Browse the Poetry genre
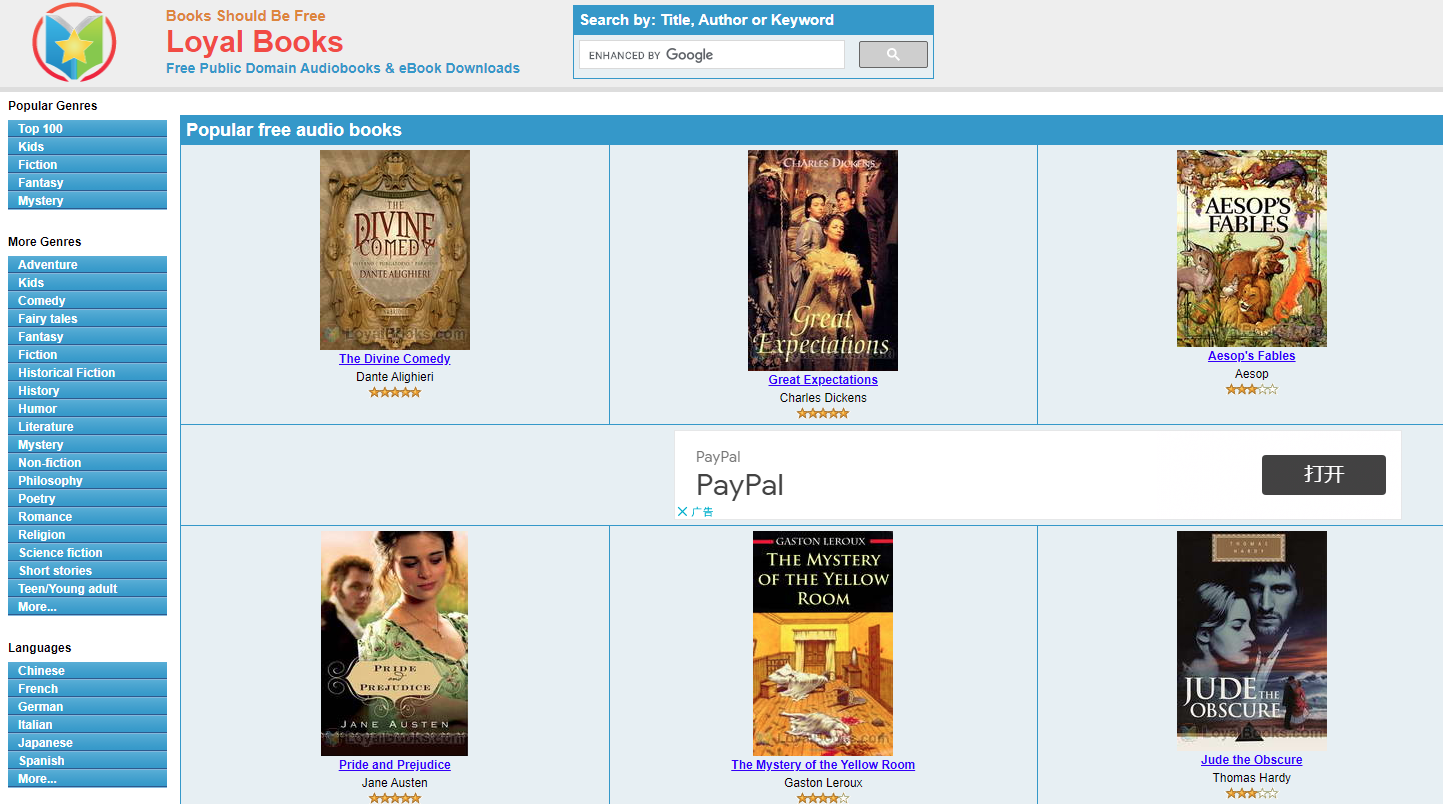 point(87,499)
